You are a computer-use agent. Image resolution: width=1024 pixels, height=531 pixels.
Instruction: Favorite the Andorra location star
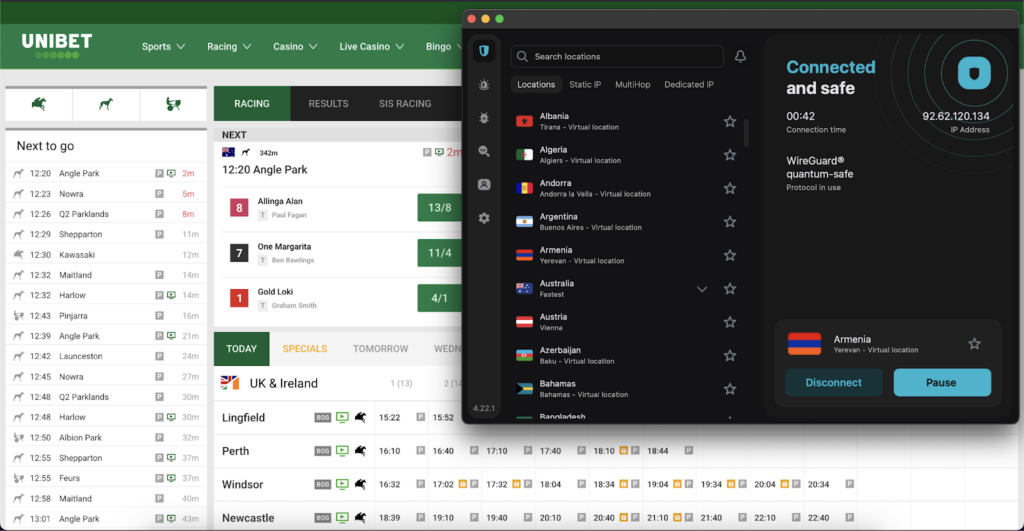coord(729,188)
